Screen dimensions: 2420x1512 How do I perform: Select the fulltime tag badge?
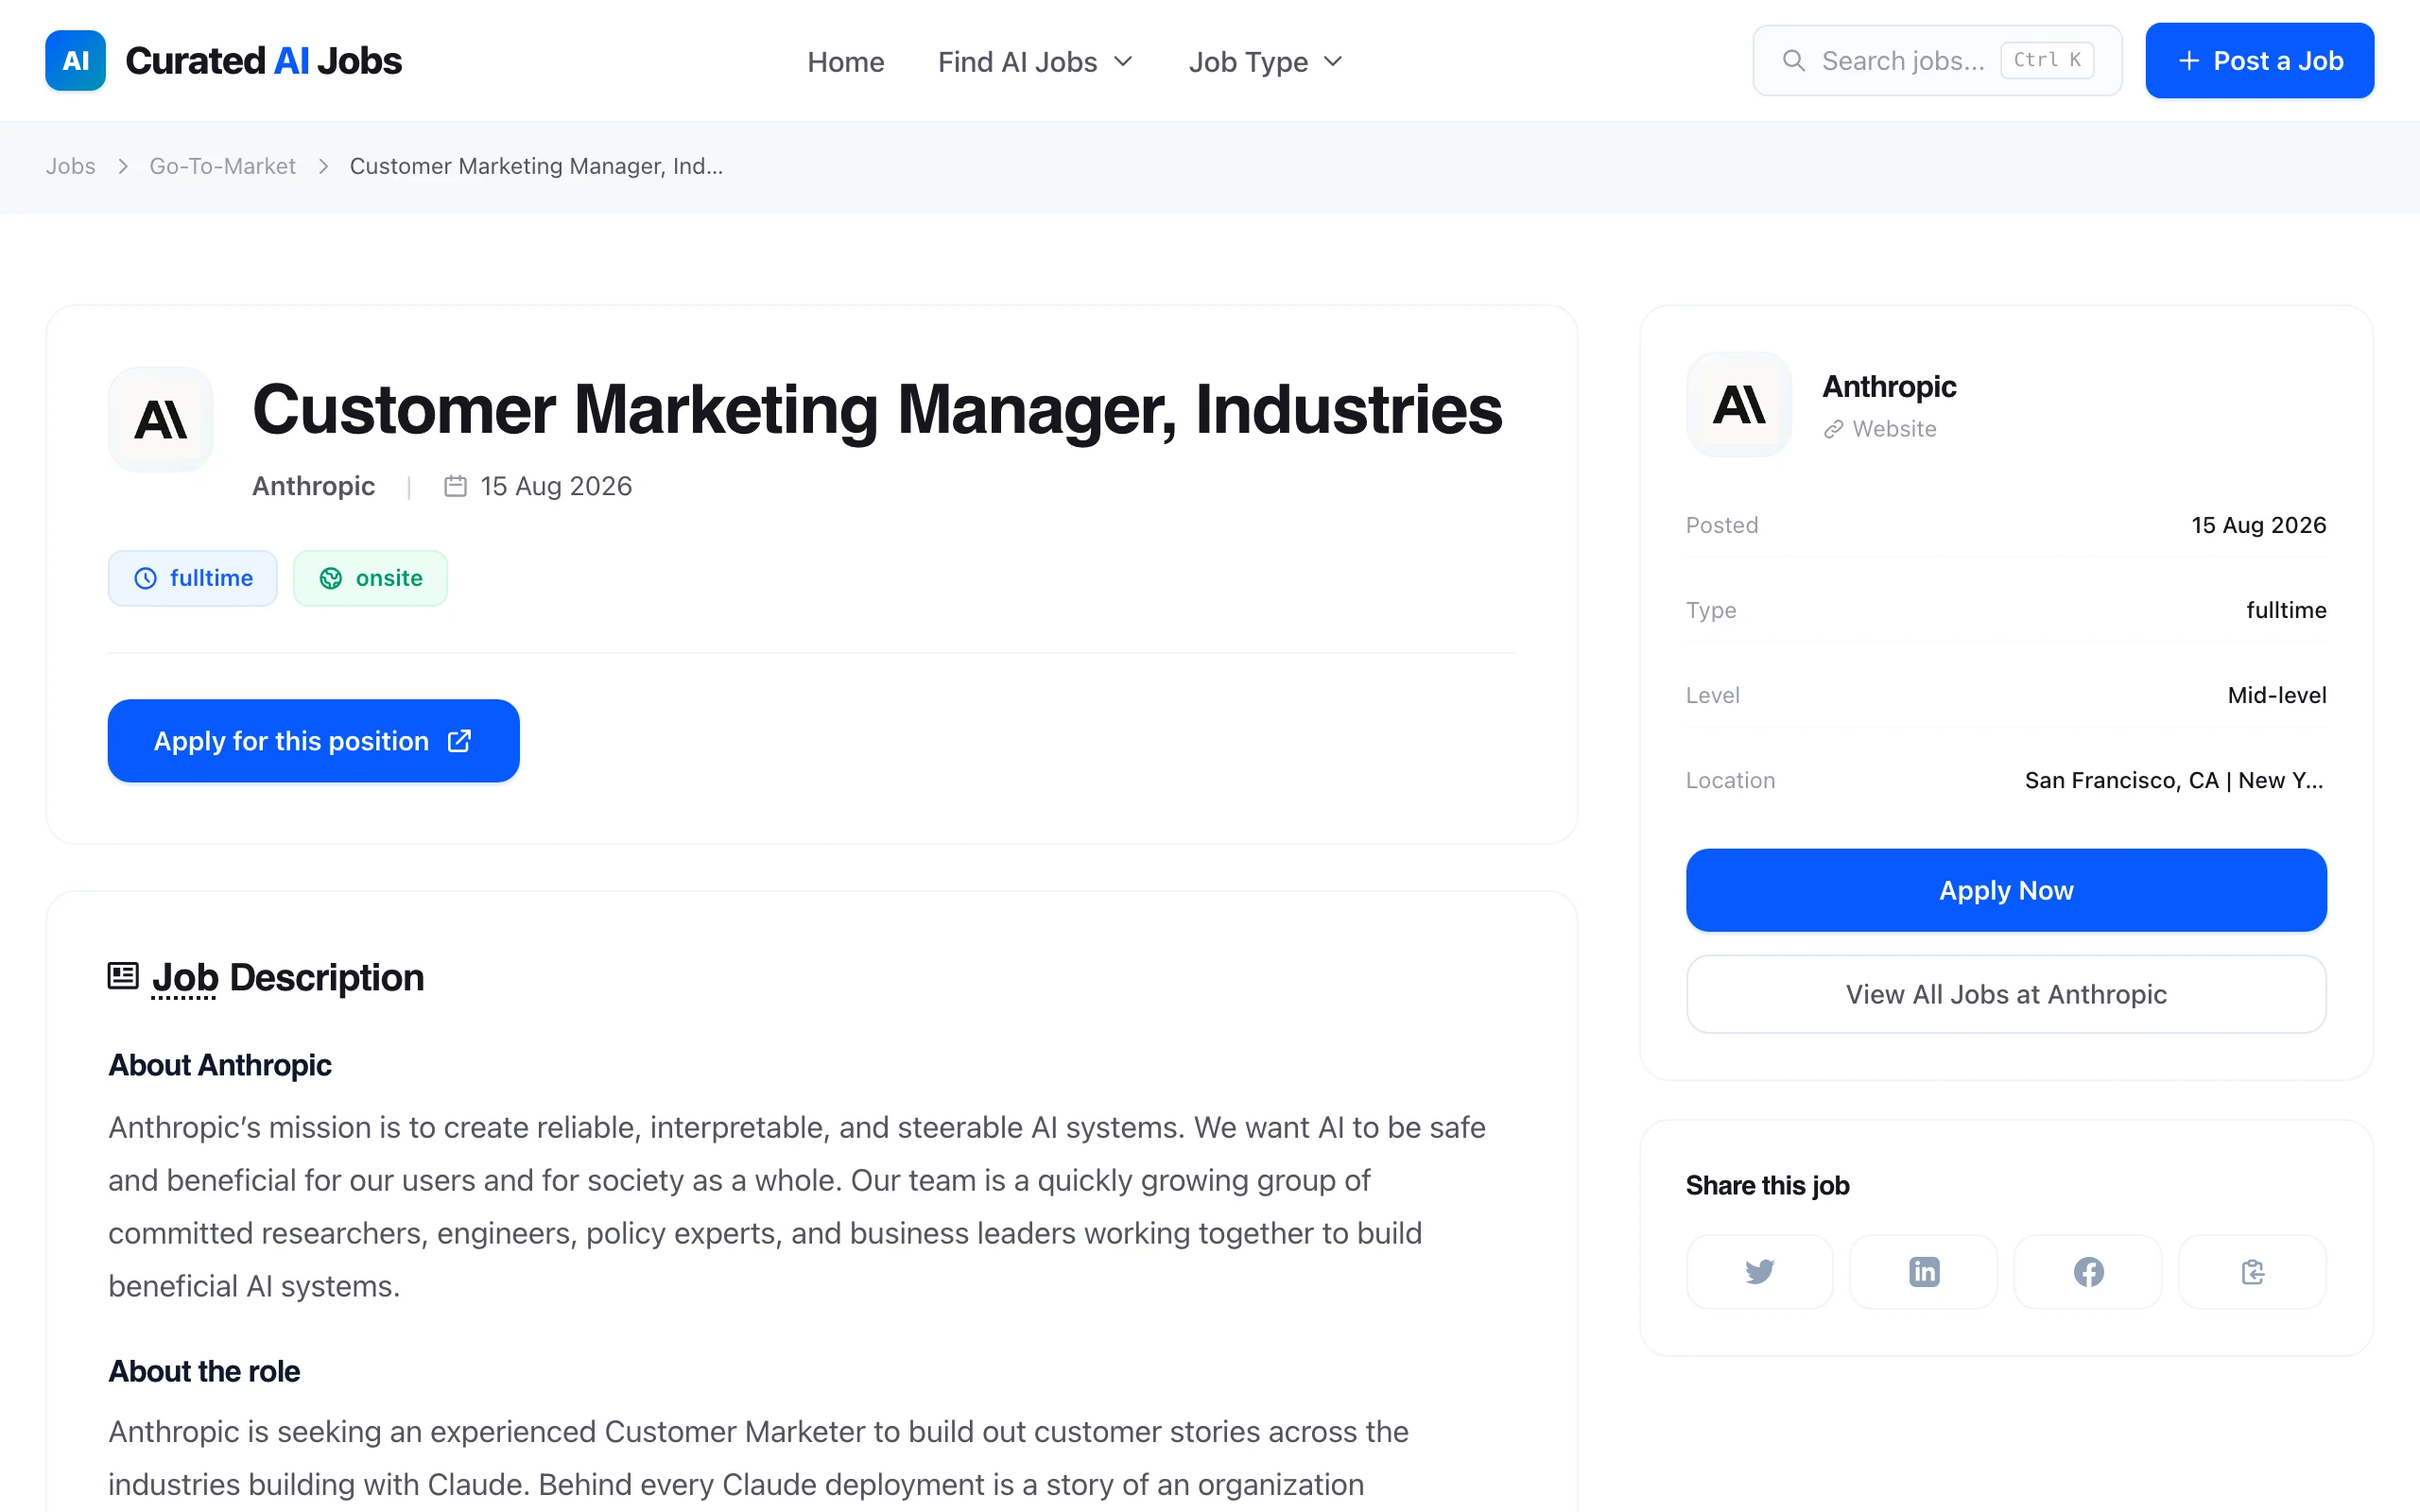coord(192,578)
